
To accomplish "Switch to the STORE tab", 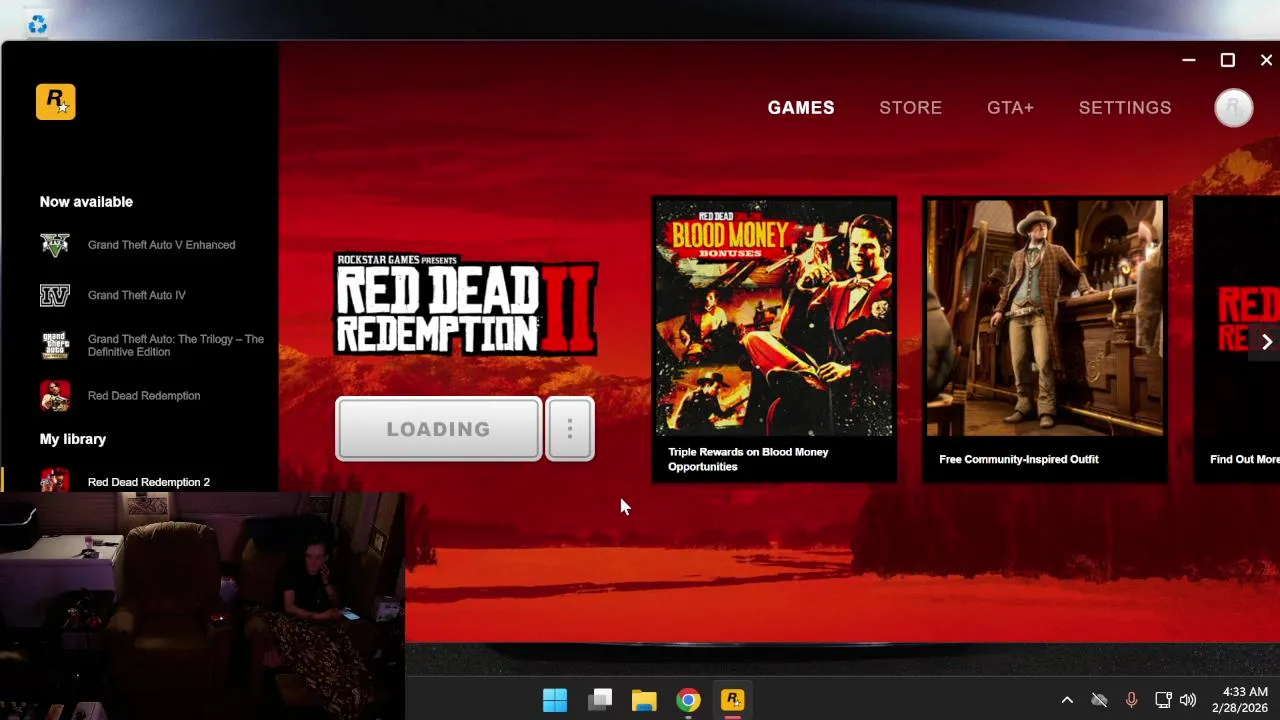I will coord(910,108).
